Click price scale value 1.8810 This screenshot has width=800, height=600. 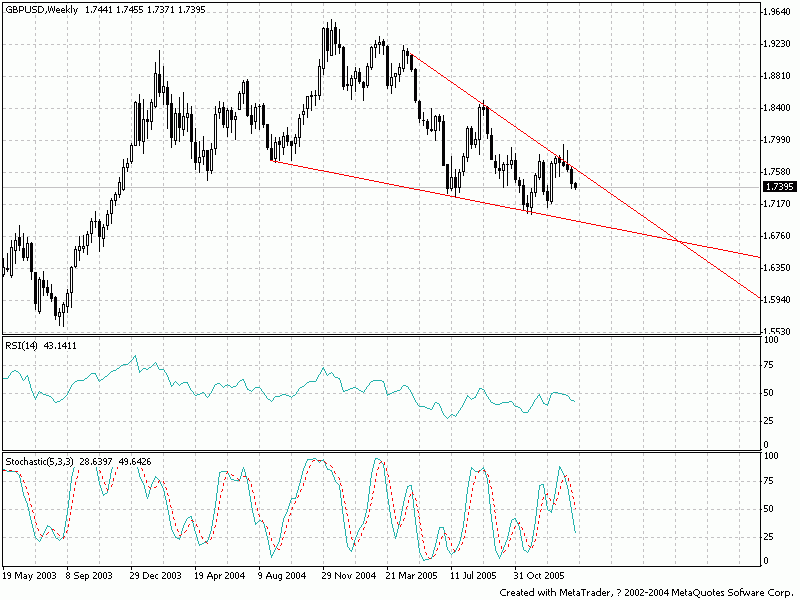coord(777,76)
